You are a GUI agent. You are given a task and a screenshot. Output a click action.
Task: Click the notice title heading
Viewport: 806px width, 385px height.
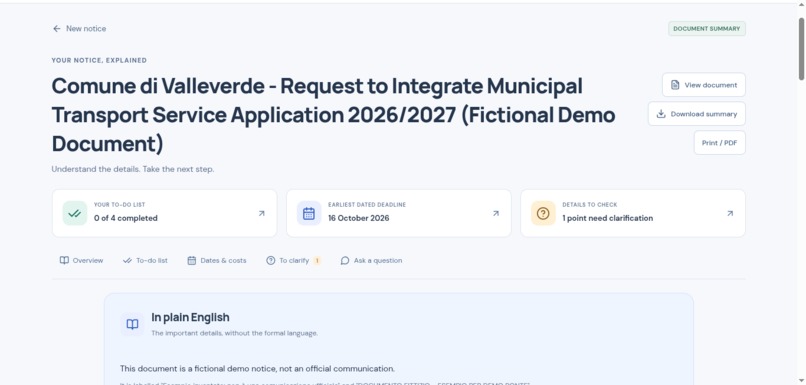pos(333,115)
